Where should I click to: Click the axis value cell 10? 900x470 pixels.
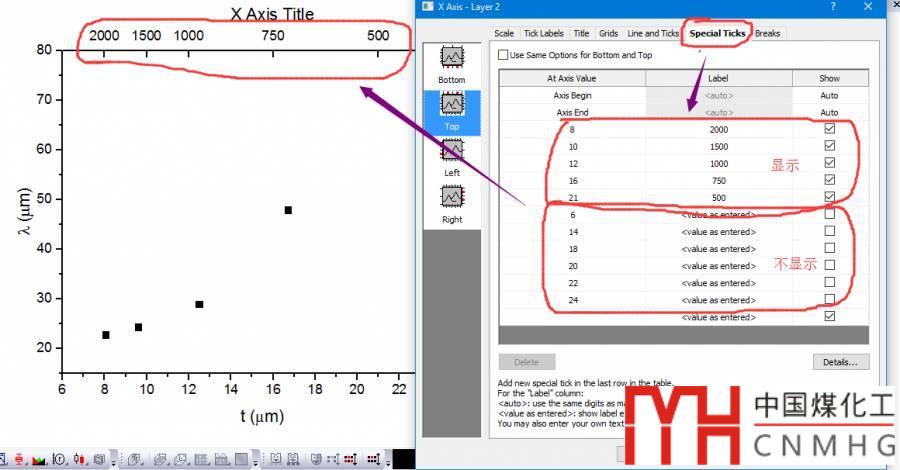coord(572,147)
